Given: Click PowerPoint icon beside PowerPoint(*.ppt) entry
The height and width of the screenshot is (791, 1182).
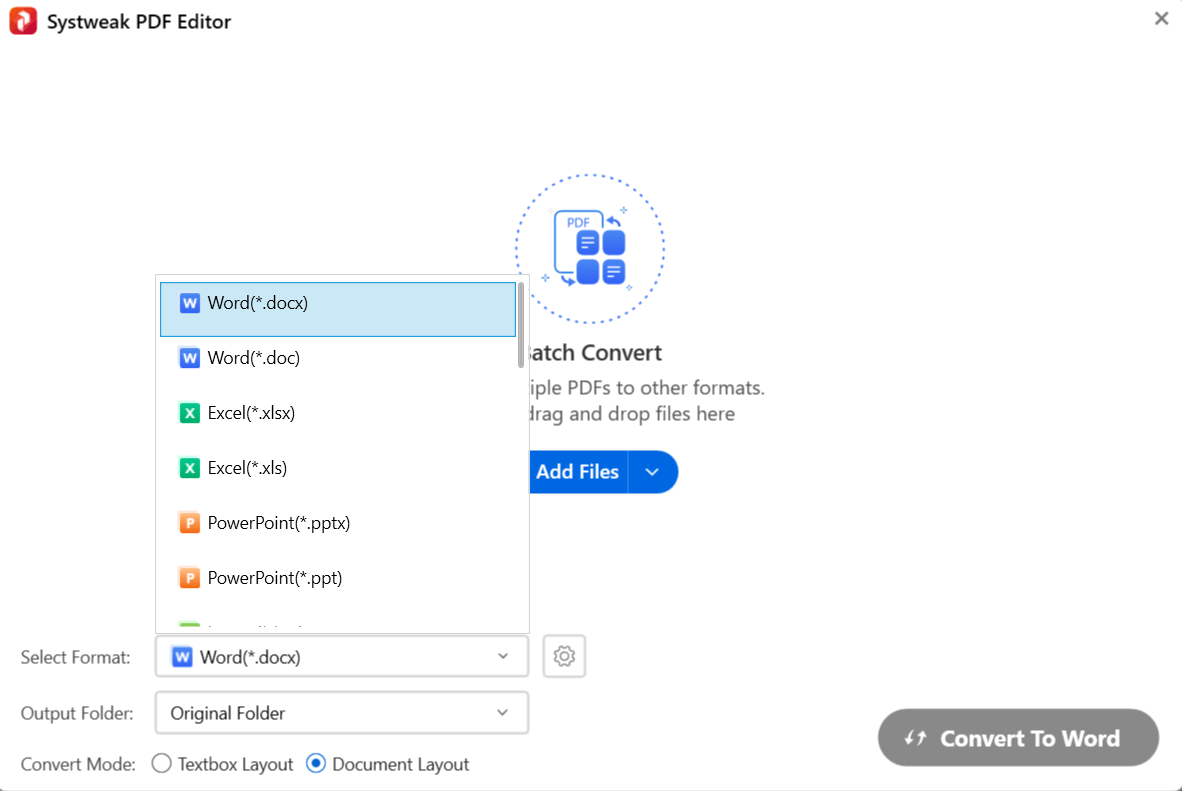Looking at the screenshot, I should (189, 578).
